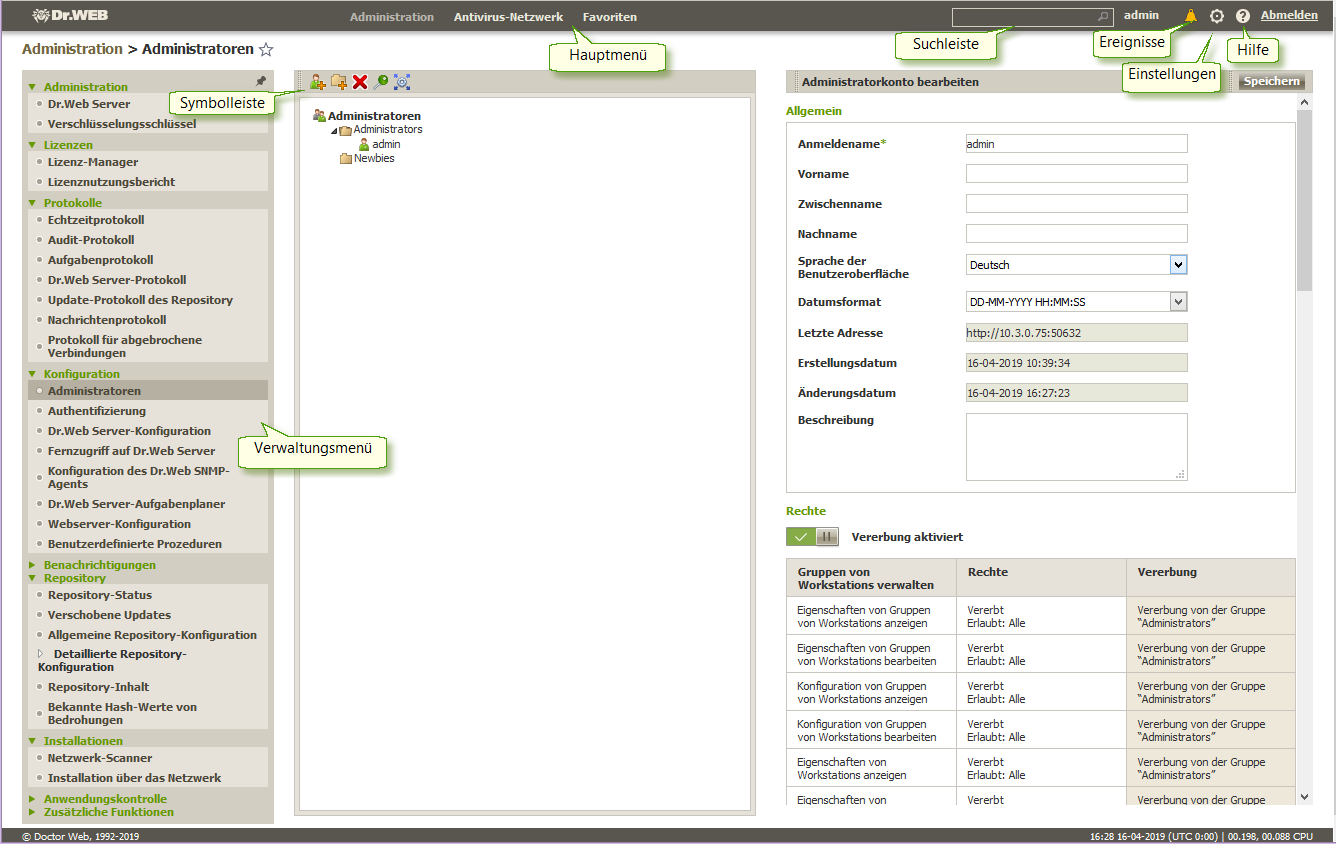Click the Nachname input field

[1076, 234]
